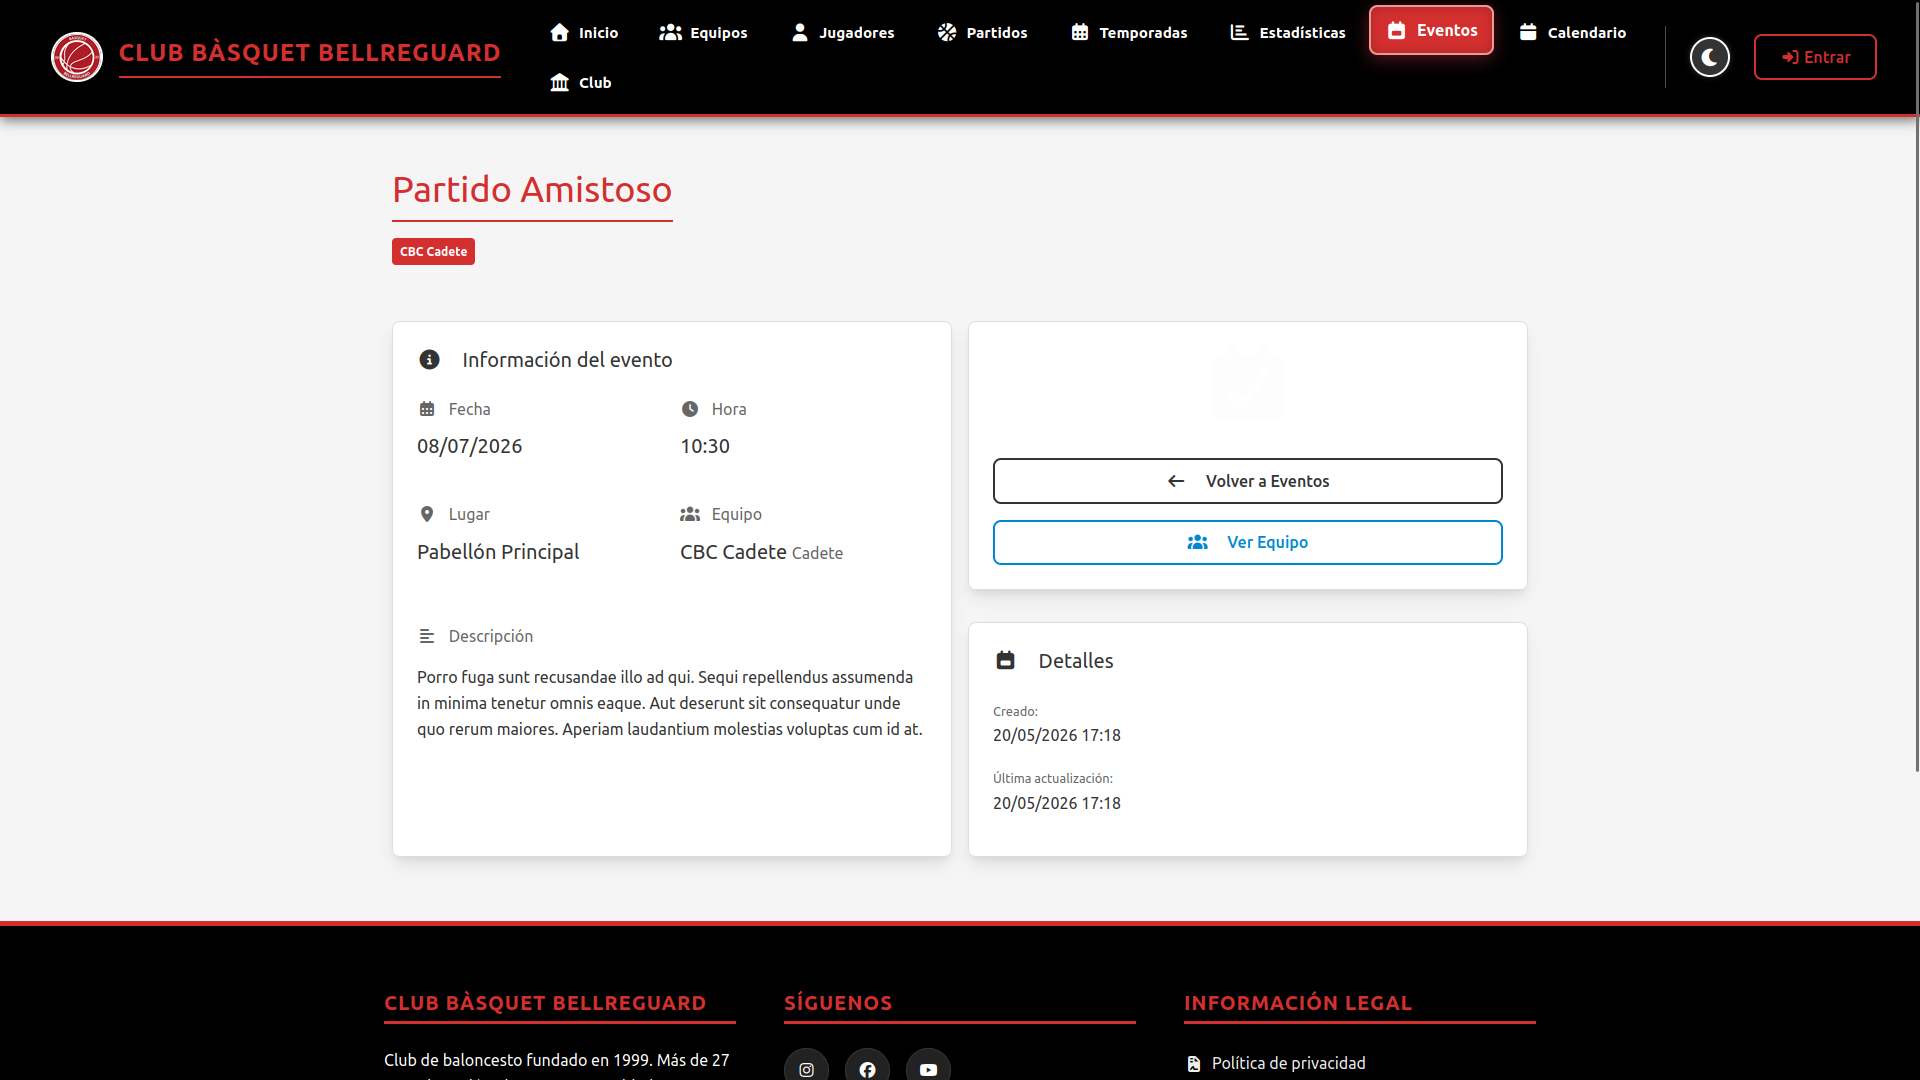Open the Partidos menu item
Viewport: 1920px width, 1080px height.
click(982, 33)
